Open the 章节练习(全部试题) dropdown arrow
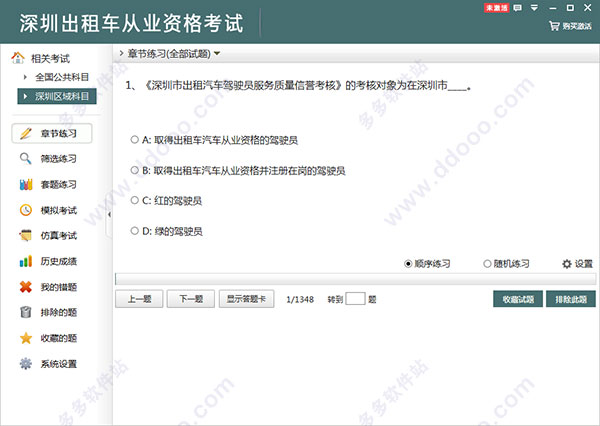600x426 pixels. click(x=217, y=54)
